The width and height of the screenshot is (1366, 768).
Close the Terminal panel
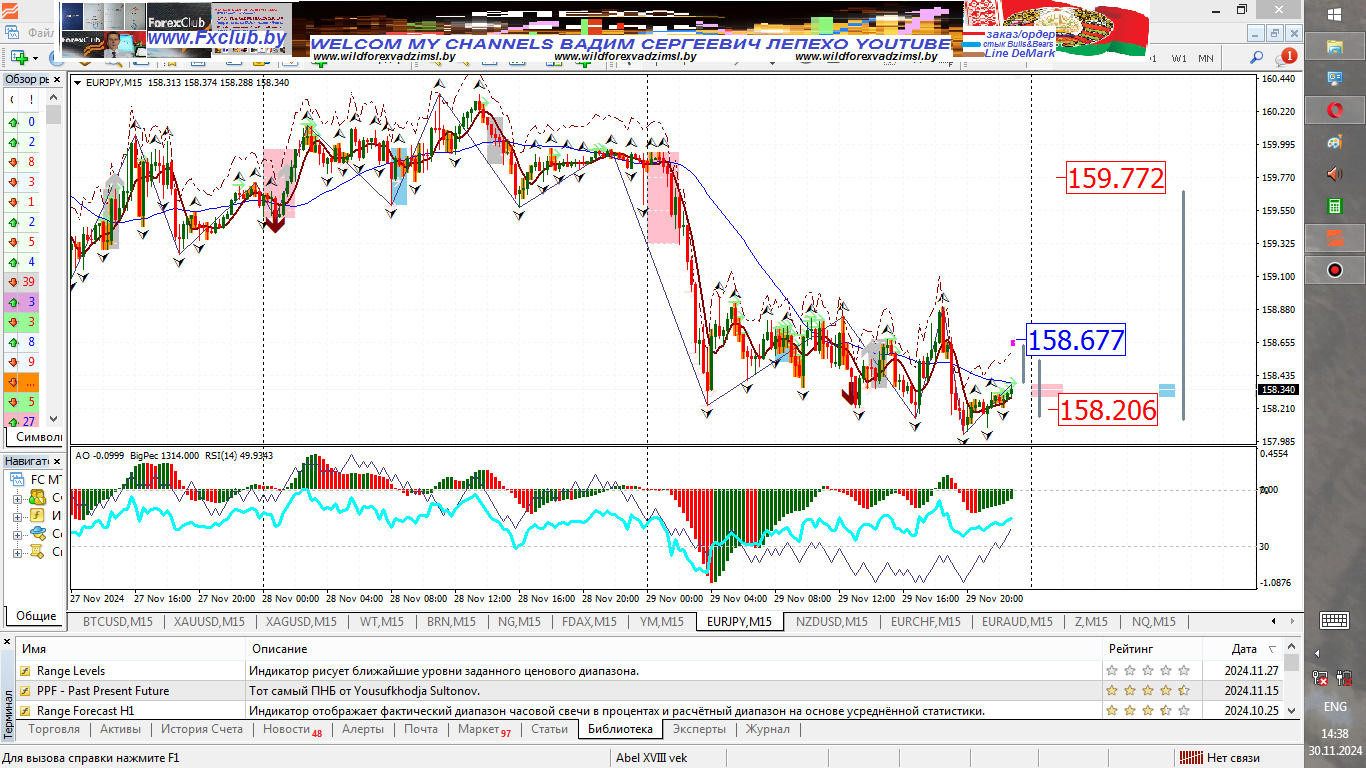(7, 641)
